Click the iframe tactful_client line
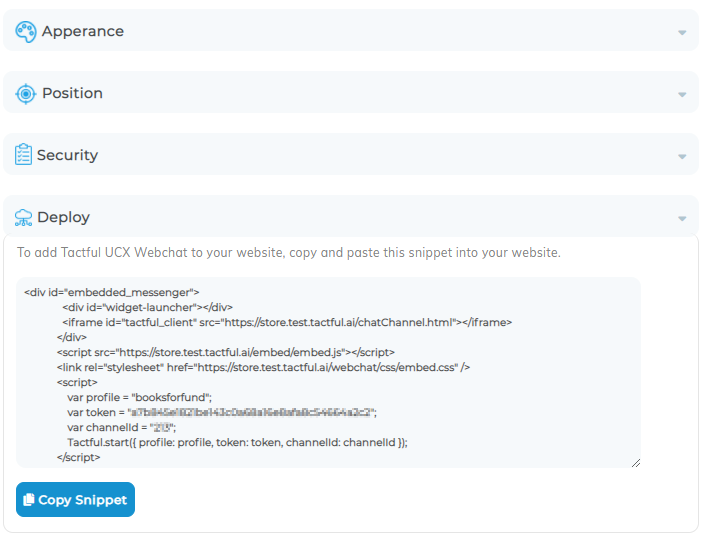Screen dimensions: 706x538 [x=287, y=322]
